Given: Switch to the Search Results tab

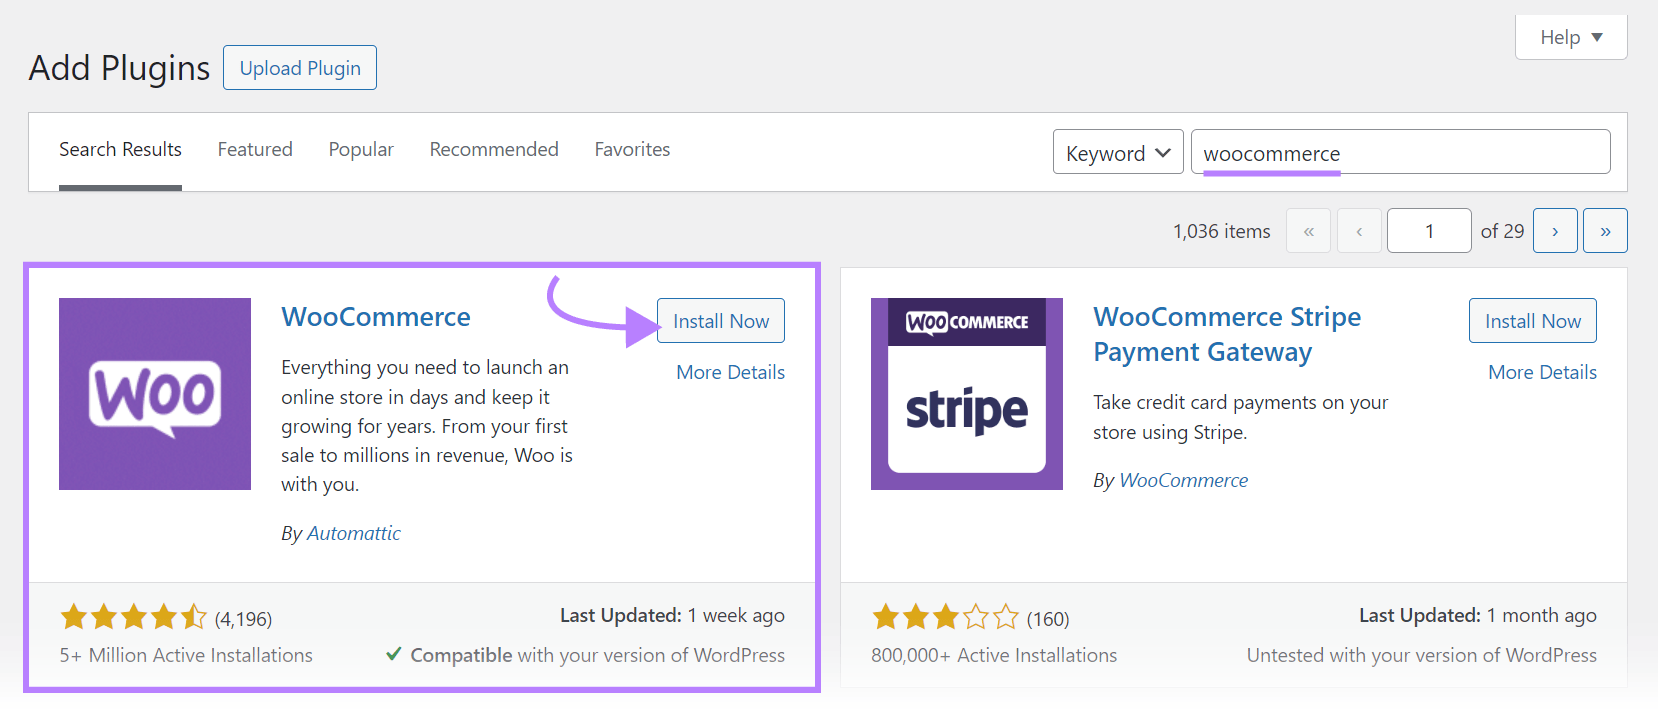Looking at the screenshot, I should click(120, 150).
